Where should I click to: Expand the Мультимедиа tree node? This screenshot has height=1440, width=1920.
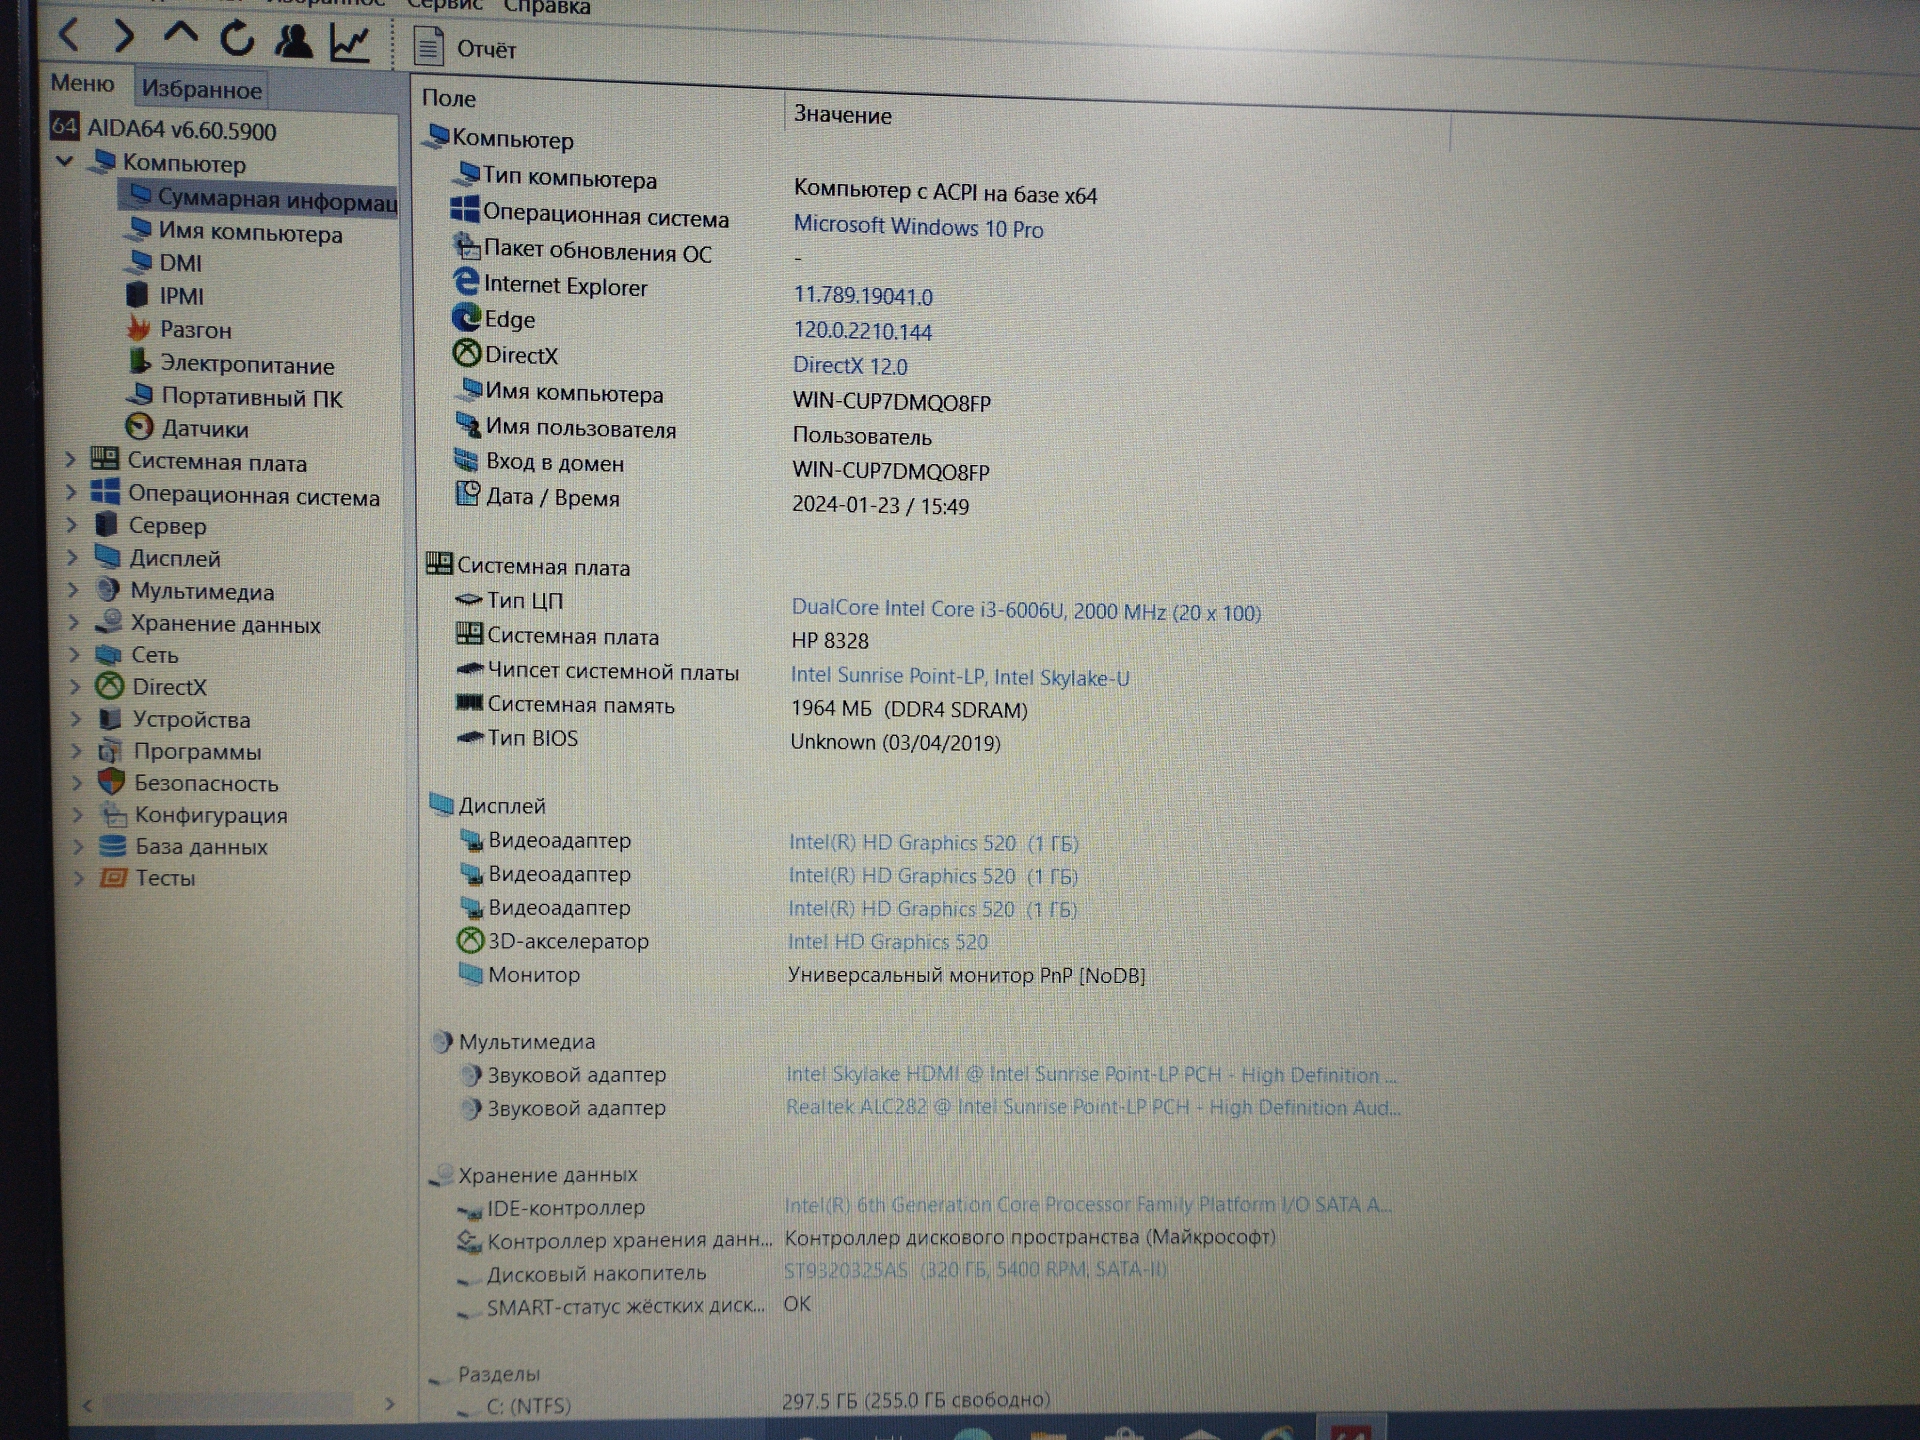coord(73,590)
